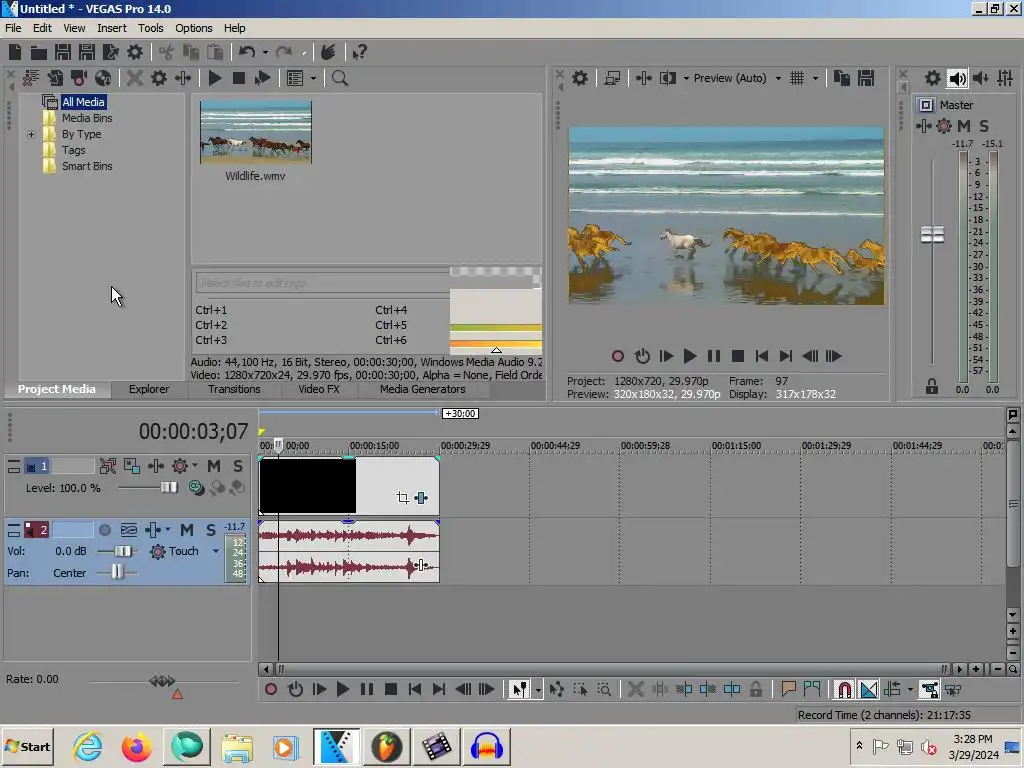This screenshot has width=1024, height=768.
Task: Open the What's This help icon
Action: 360,52
